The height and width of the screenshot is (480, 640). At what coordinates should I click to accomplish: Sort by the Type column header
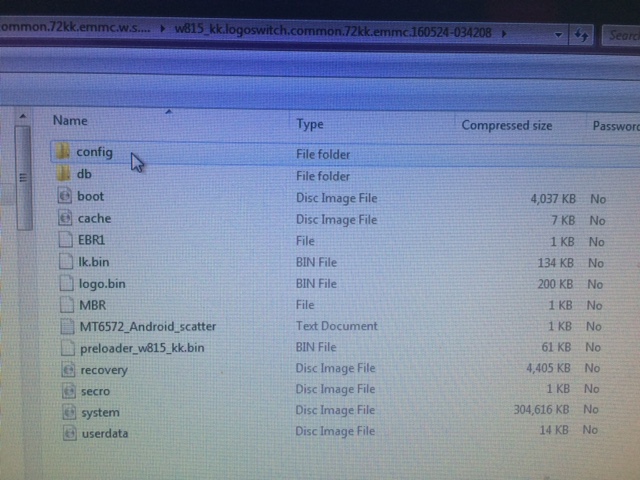point(310,124)
